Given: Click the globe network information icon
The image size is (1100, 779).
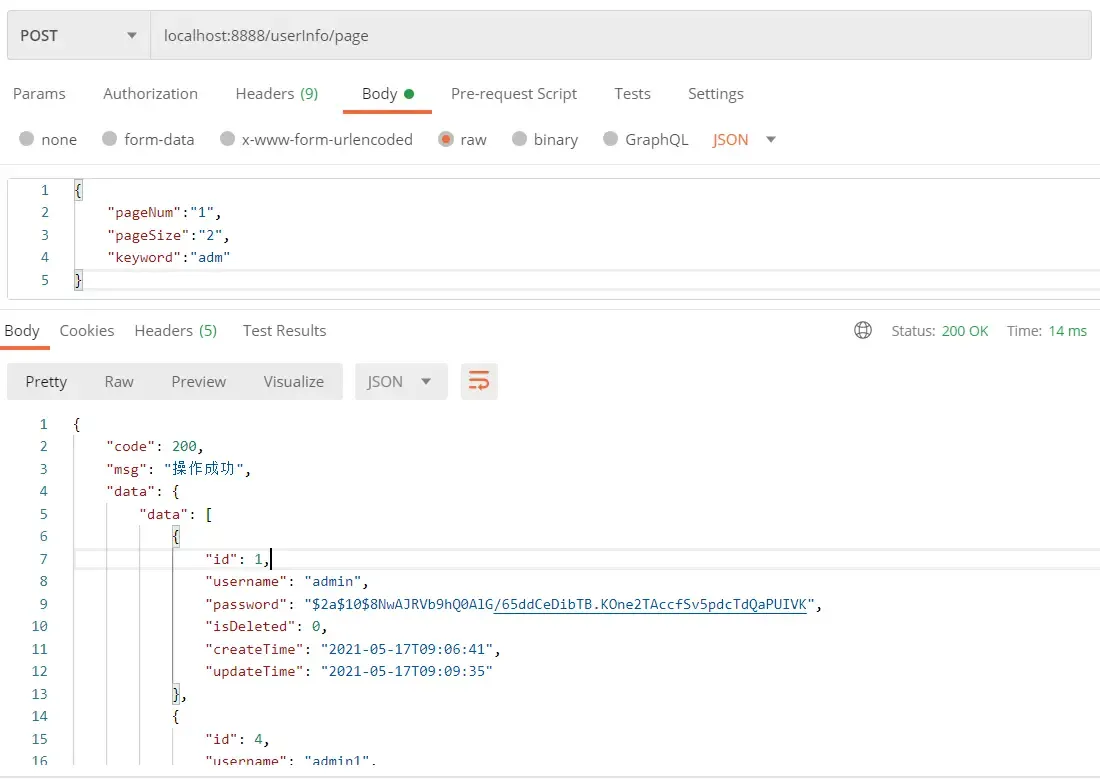Looking at the screenshot, I should click(862, 330).
